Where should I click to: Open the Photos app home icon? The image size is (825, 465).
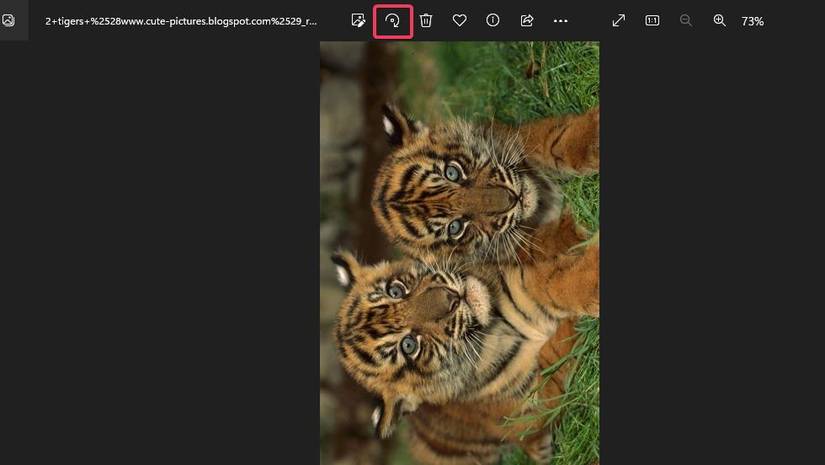click(8, 21)
